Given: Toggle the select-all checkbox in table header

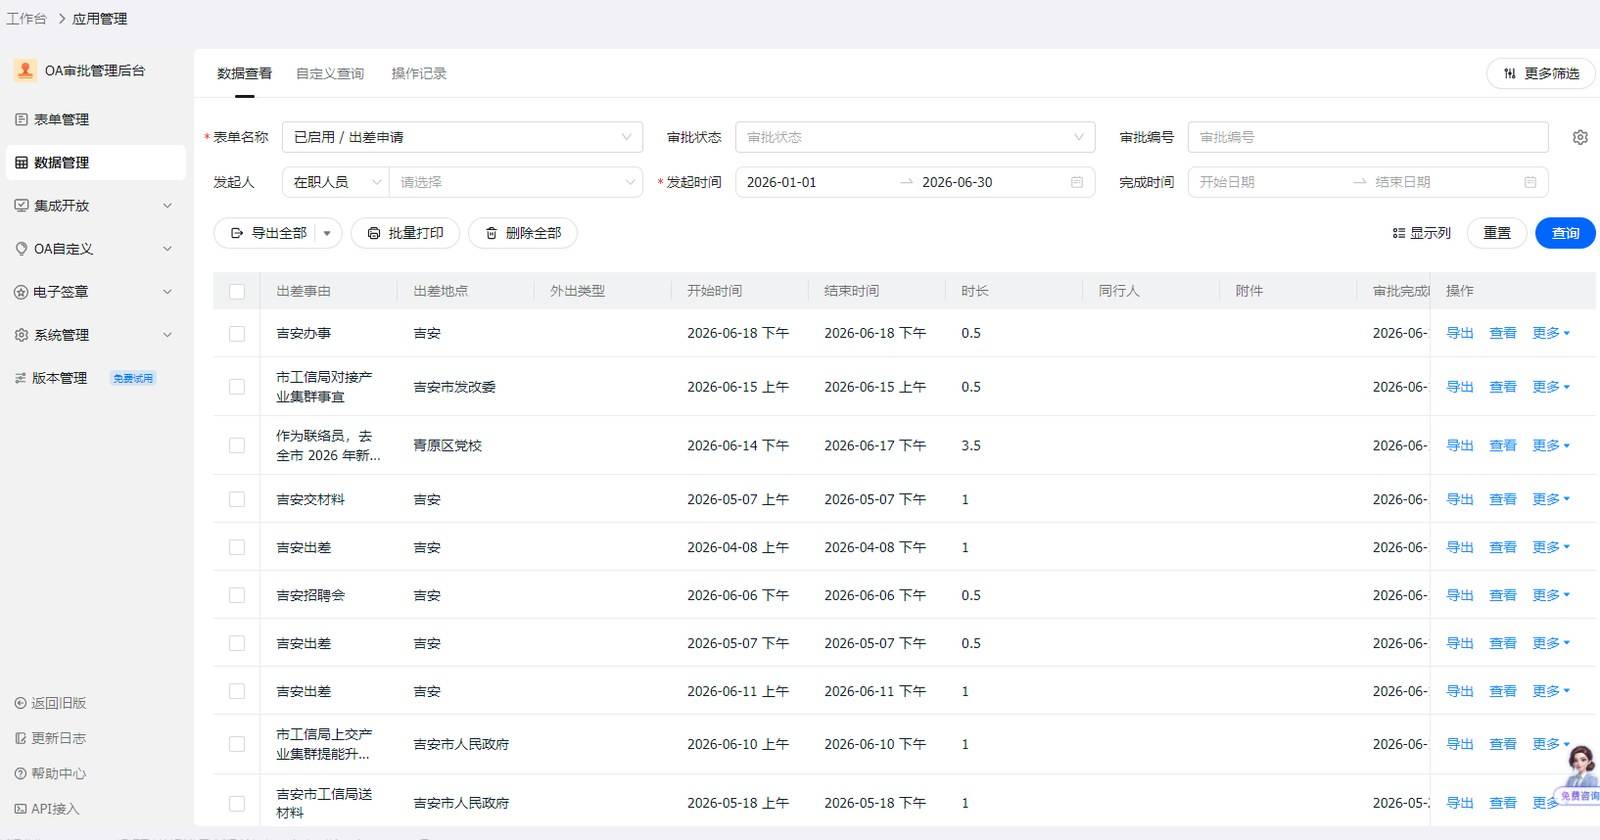Looking at the screenshot, I should (x=237, y=291).
